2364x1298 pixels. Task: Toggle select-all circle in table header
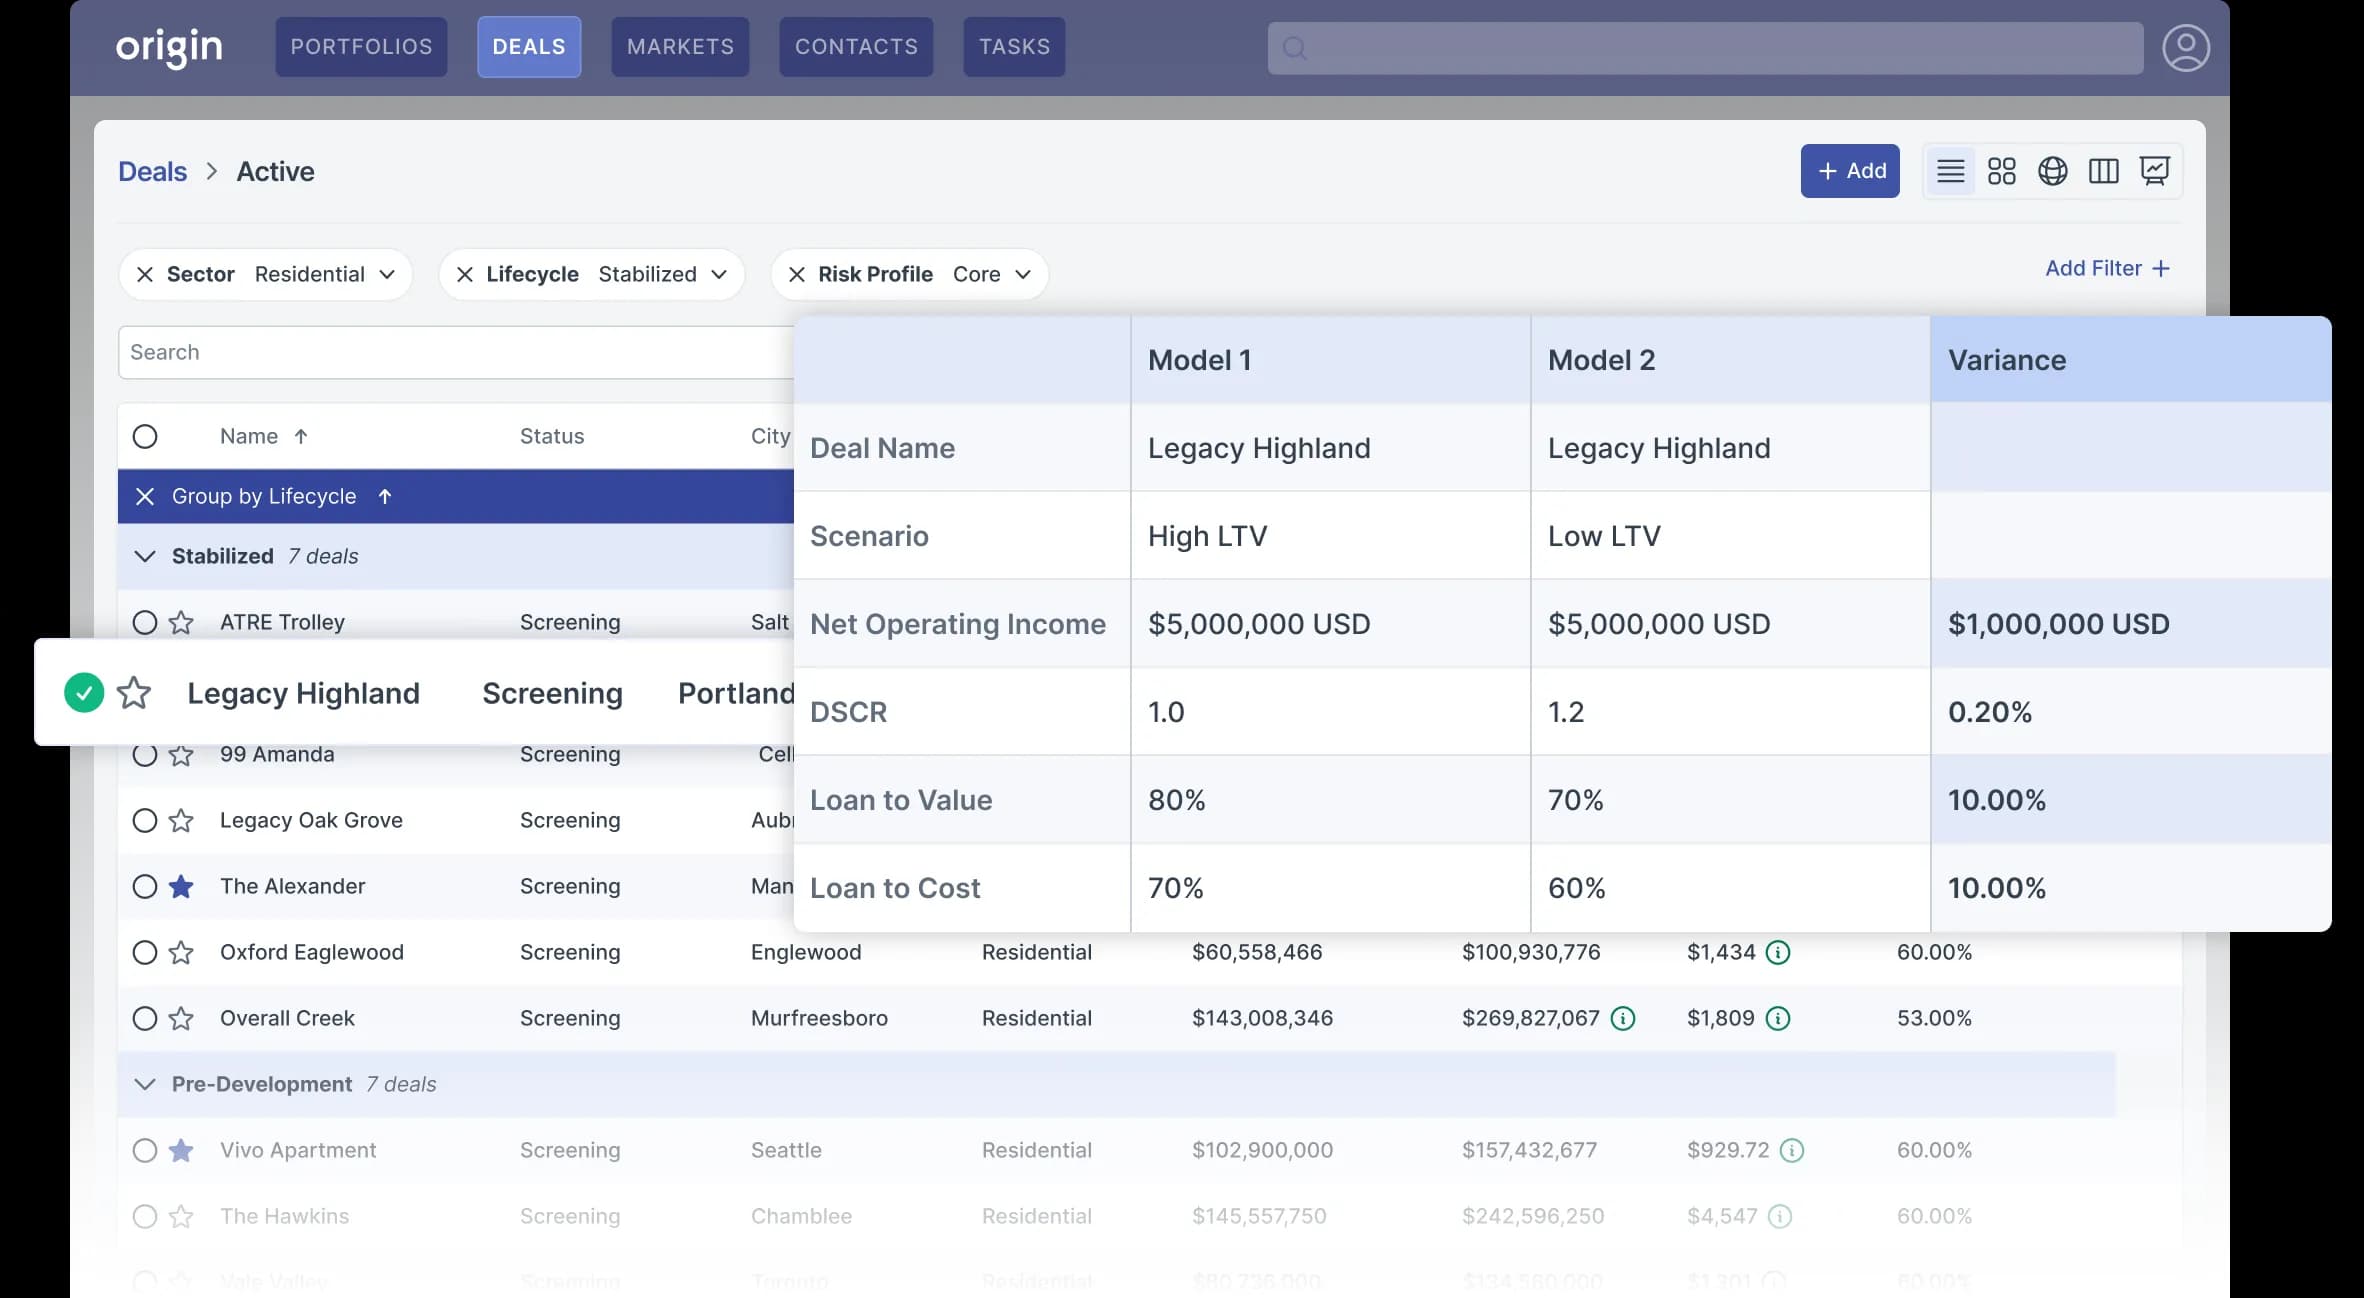coord(145,436)
